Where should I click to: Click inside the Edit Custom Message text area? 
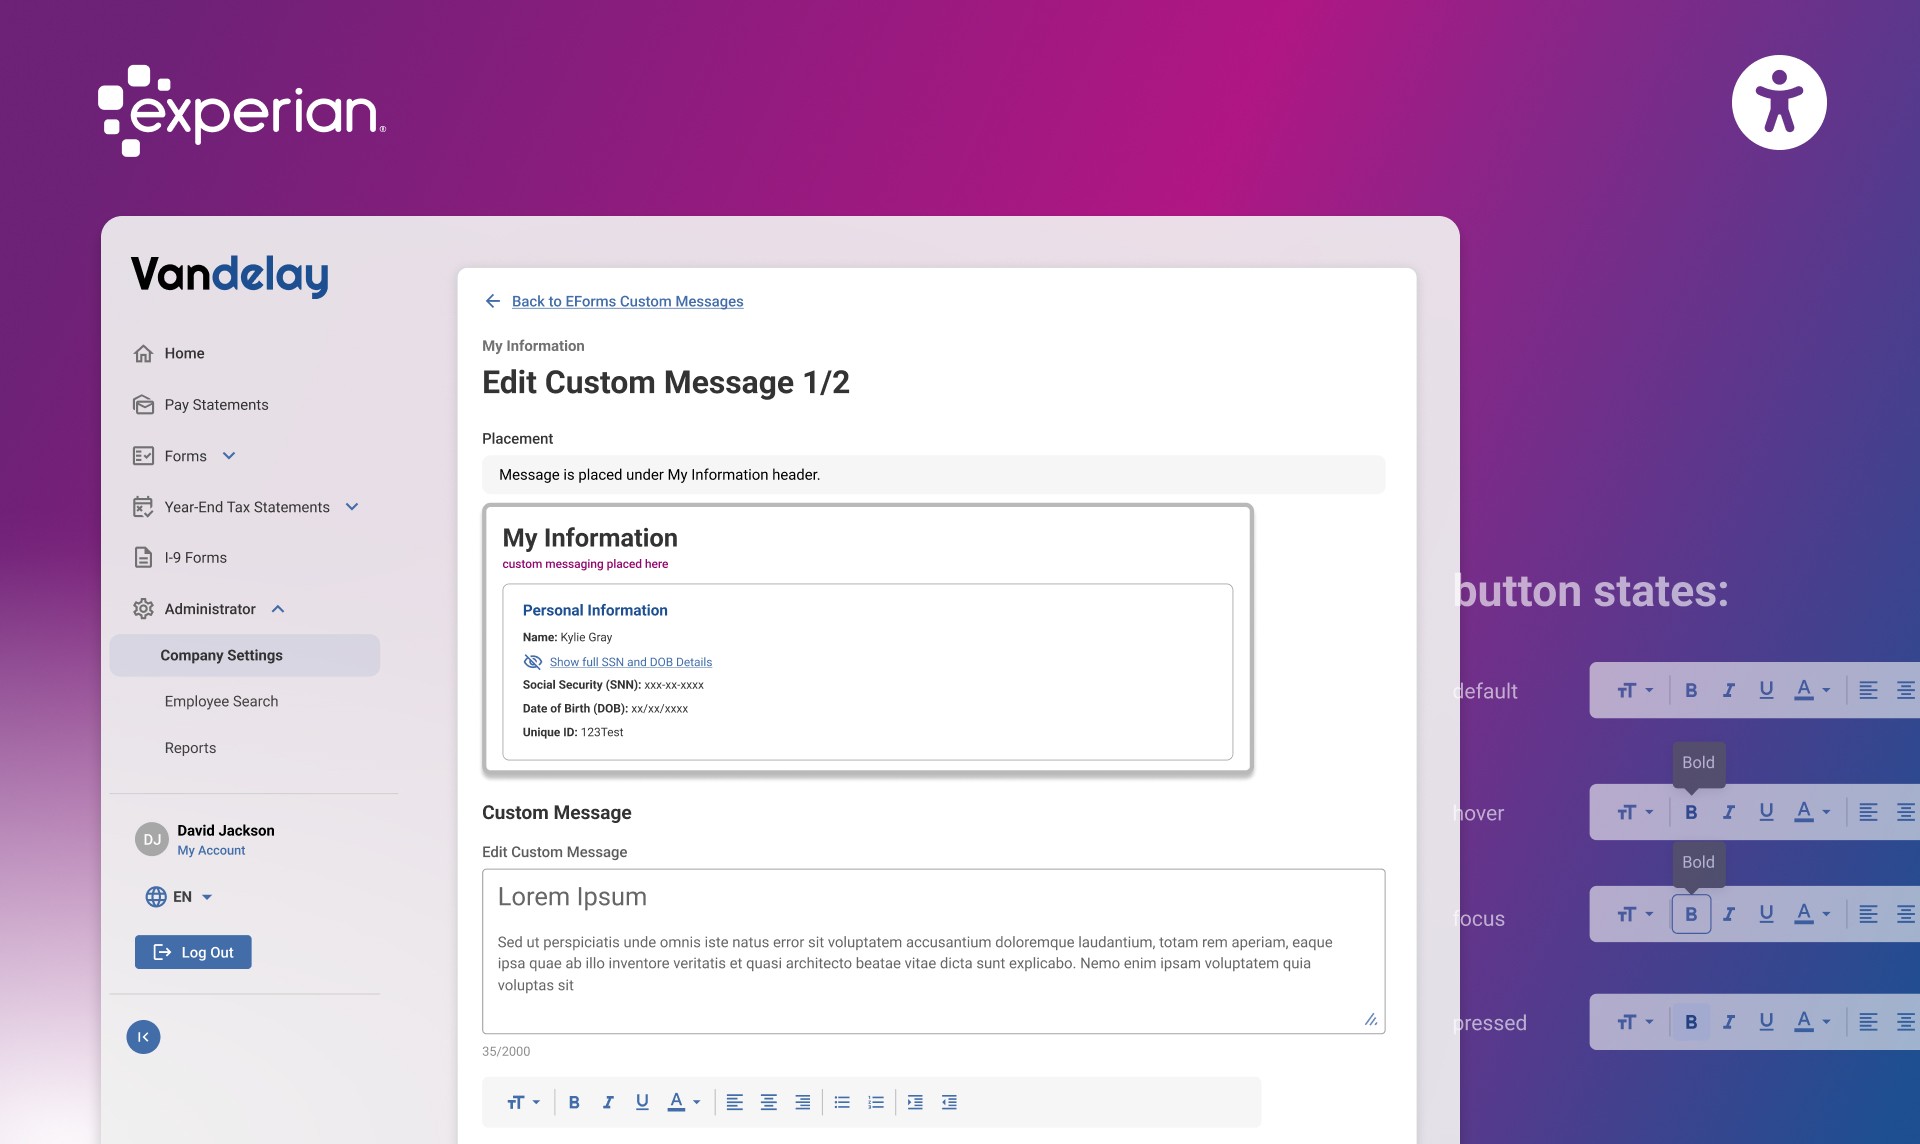click(x=934, y=951)
